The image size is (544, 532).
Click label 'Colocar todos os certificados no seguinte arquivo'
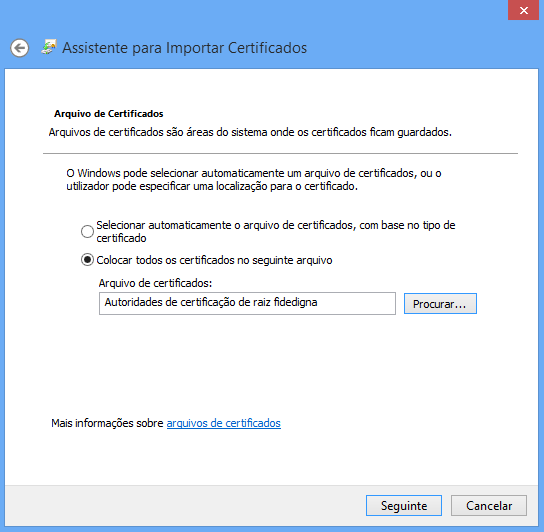pos(214,260)
